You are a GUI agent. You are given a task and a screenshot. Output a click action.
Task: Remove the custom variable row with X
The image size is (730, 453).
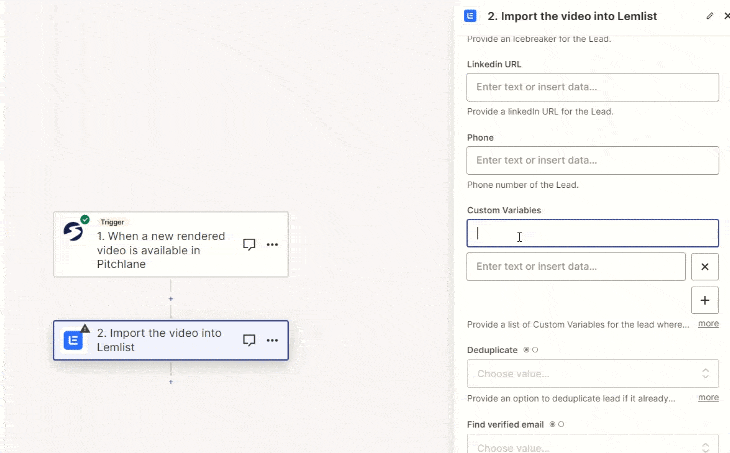[x=705, y=267]
